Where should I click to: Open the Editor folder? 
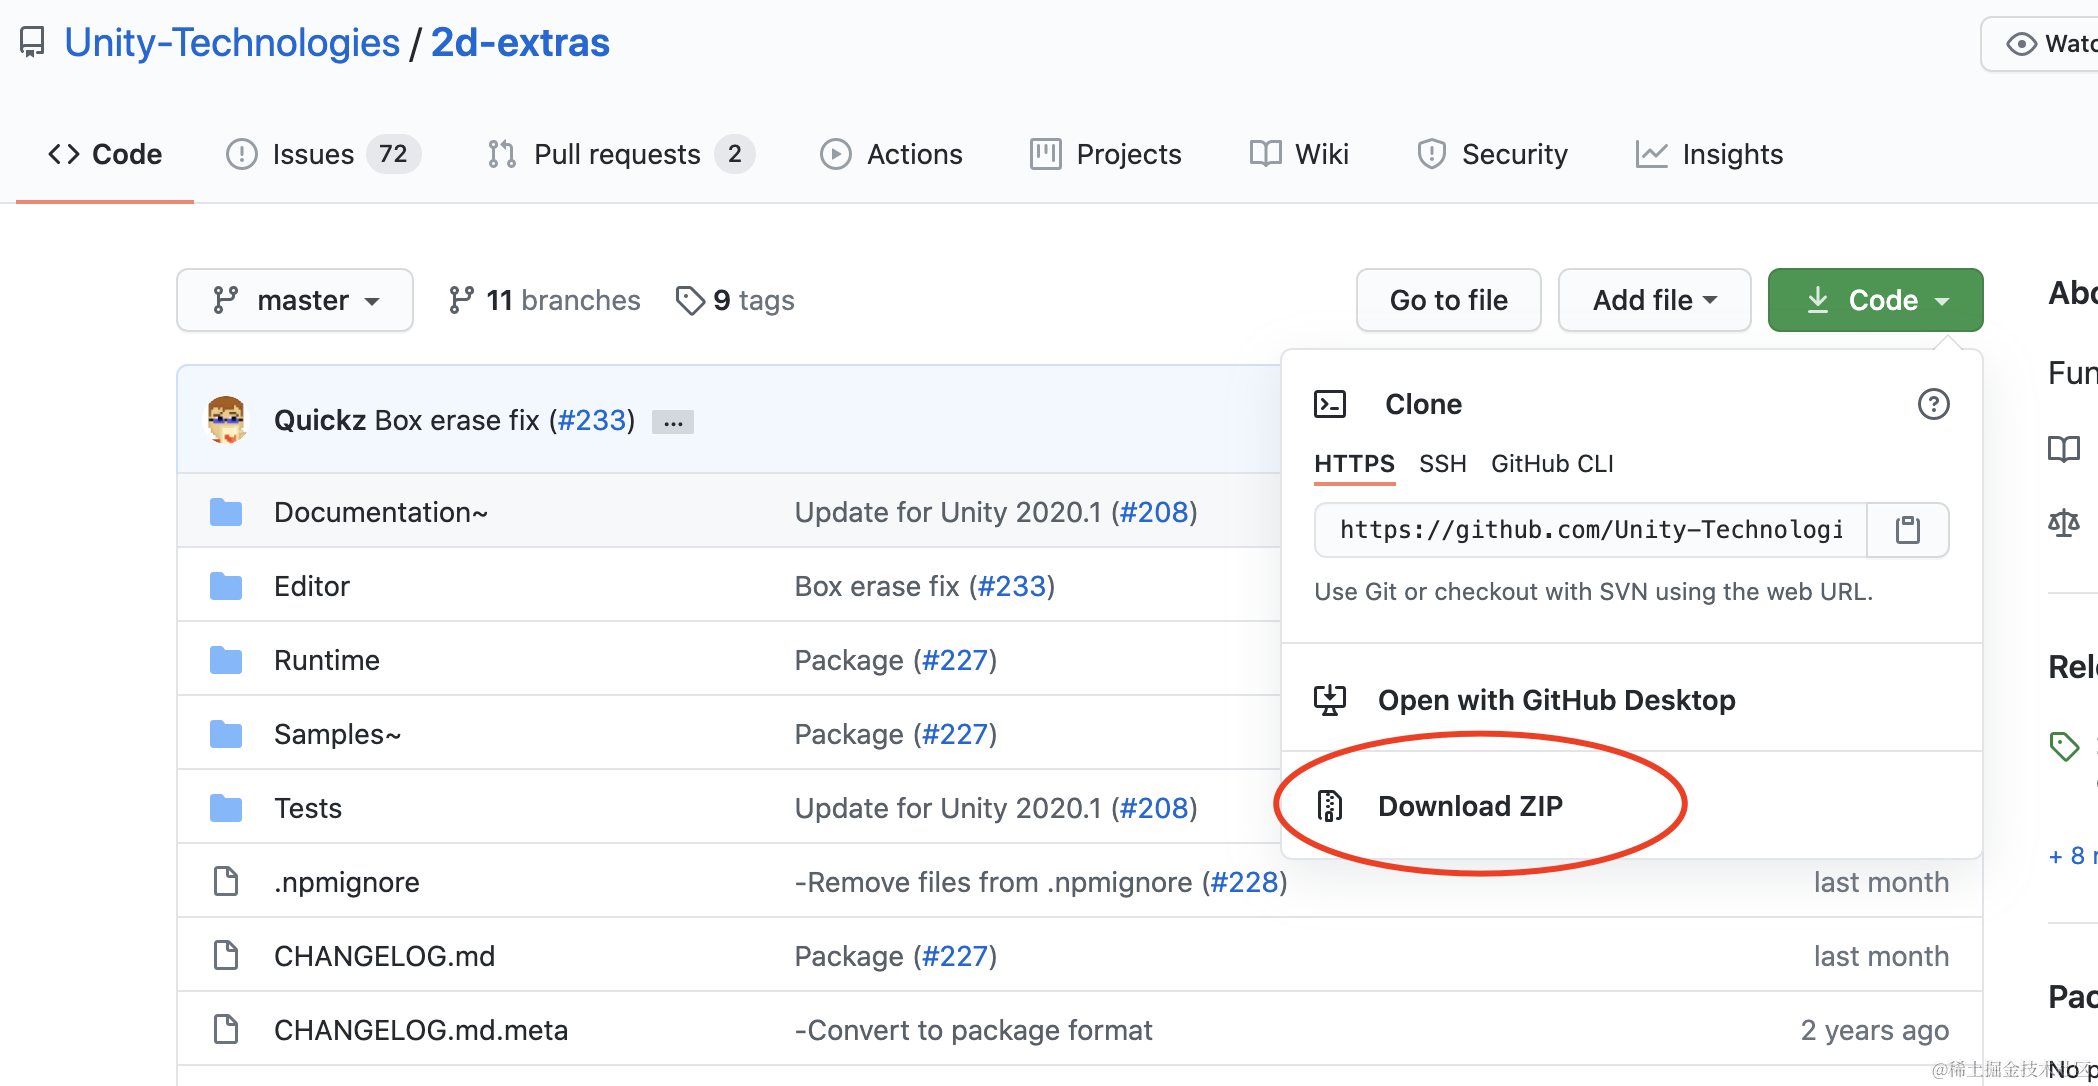pyautogui.click(x=312, y=586)
